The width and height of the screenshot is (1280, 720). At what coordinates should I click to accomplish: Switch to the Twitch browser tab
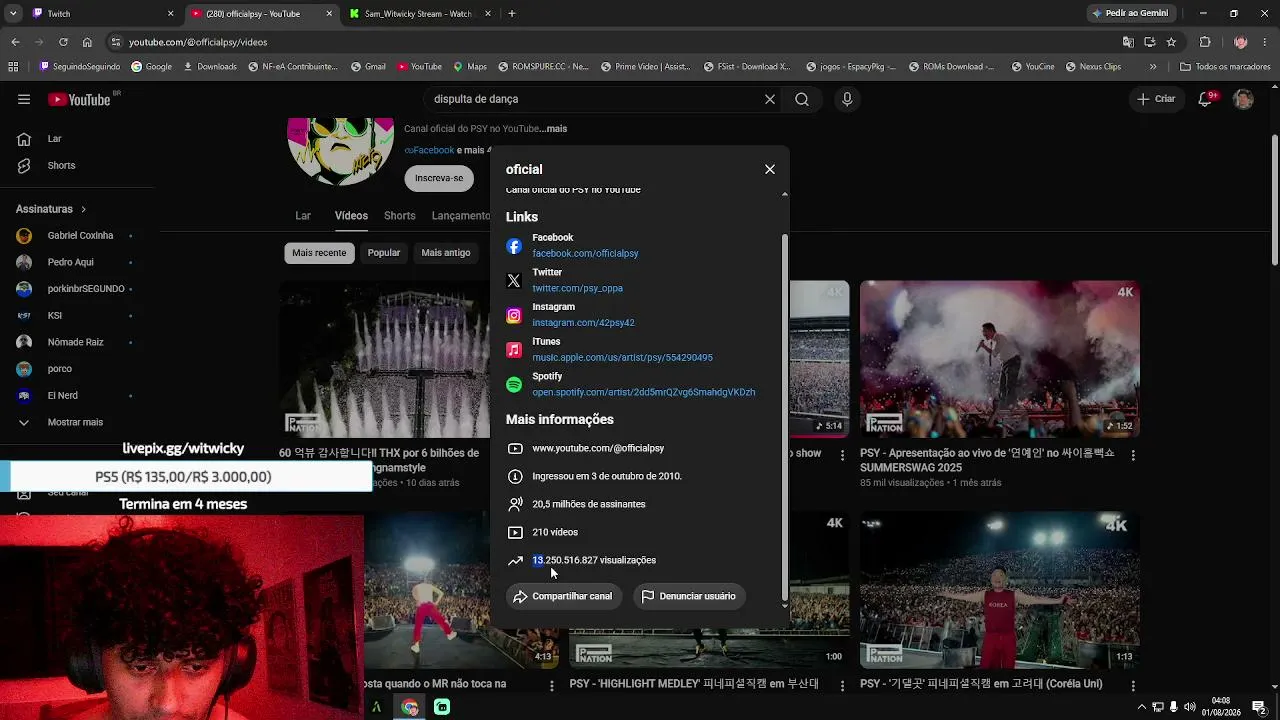(x=100, y=14)
